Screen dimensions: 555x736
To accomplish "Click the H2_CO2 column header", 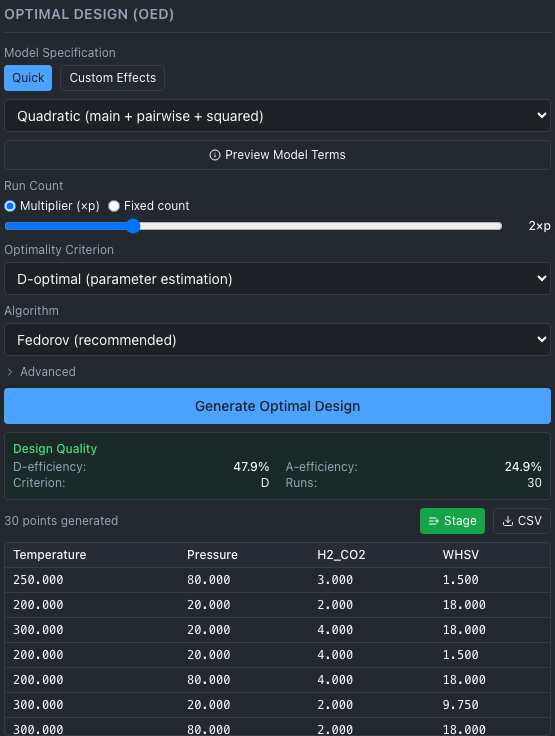I will [x=341, y=555].
